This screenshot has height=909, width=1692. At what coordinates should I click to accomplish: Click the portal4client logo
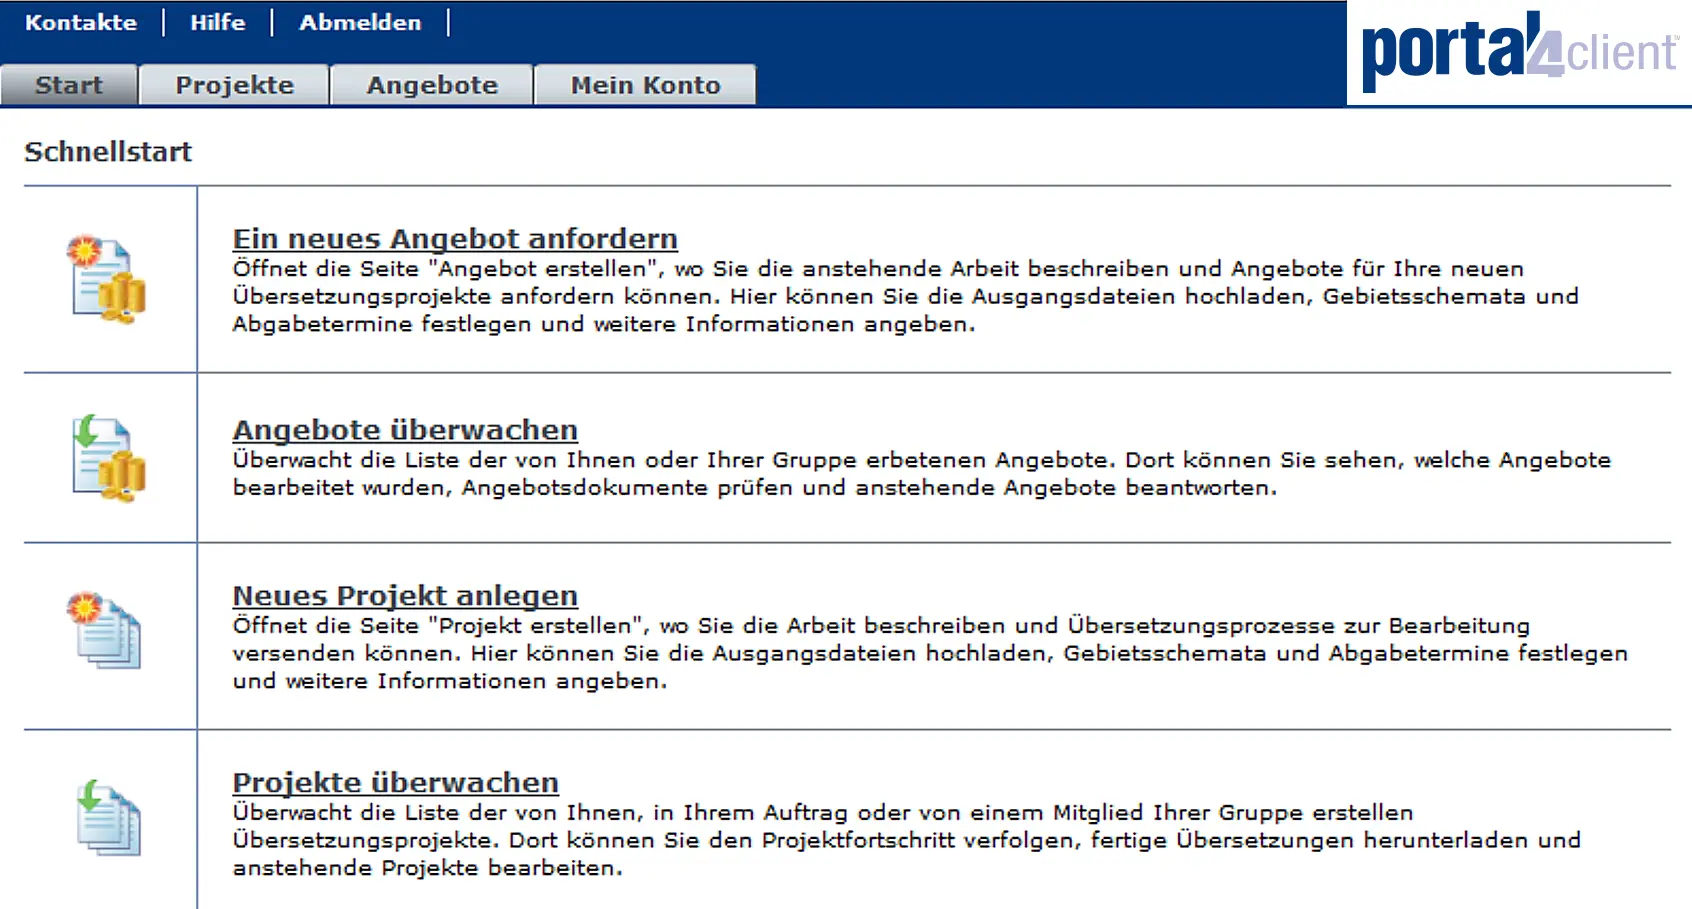pos(1518,52)
